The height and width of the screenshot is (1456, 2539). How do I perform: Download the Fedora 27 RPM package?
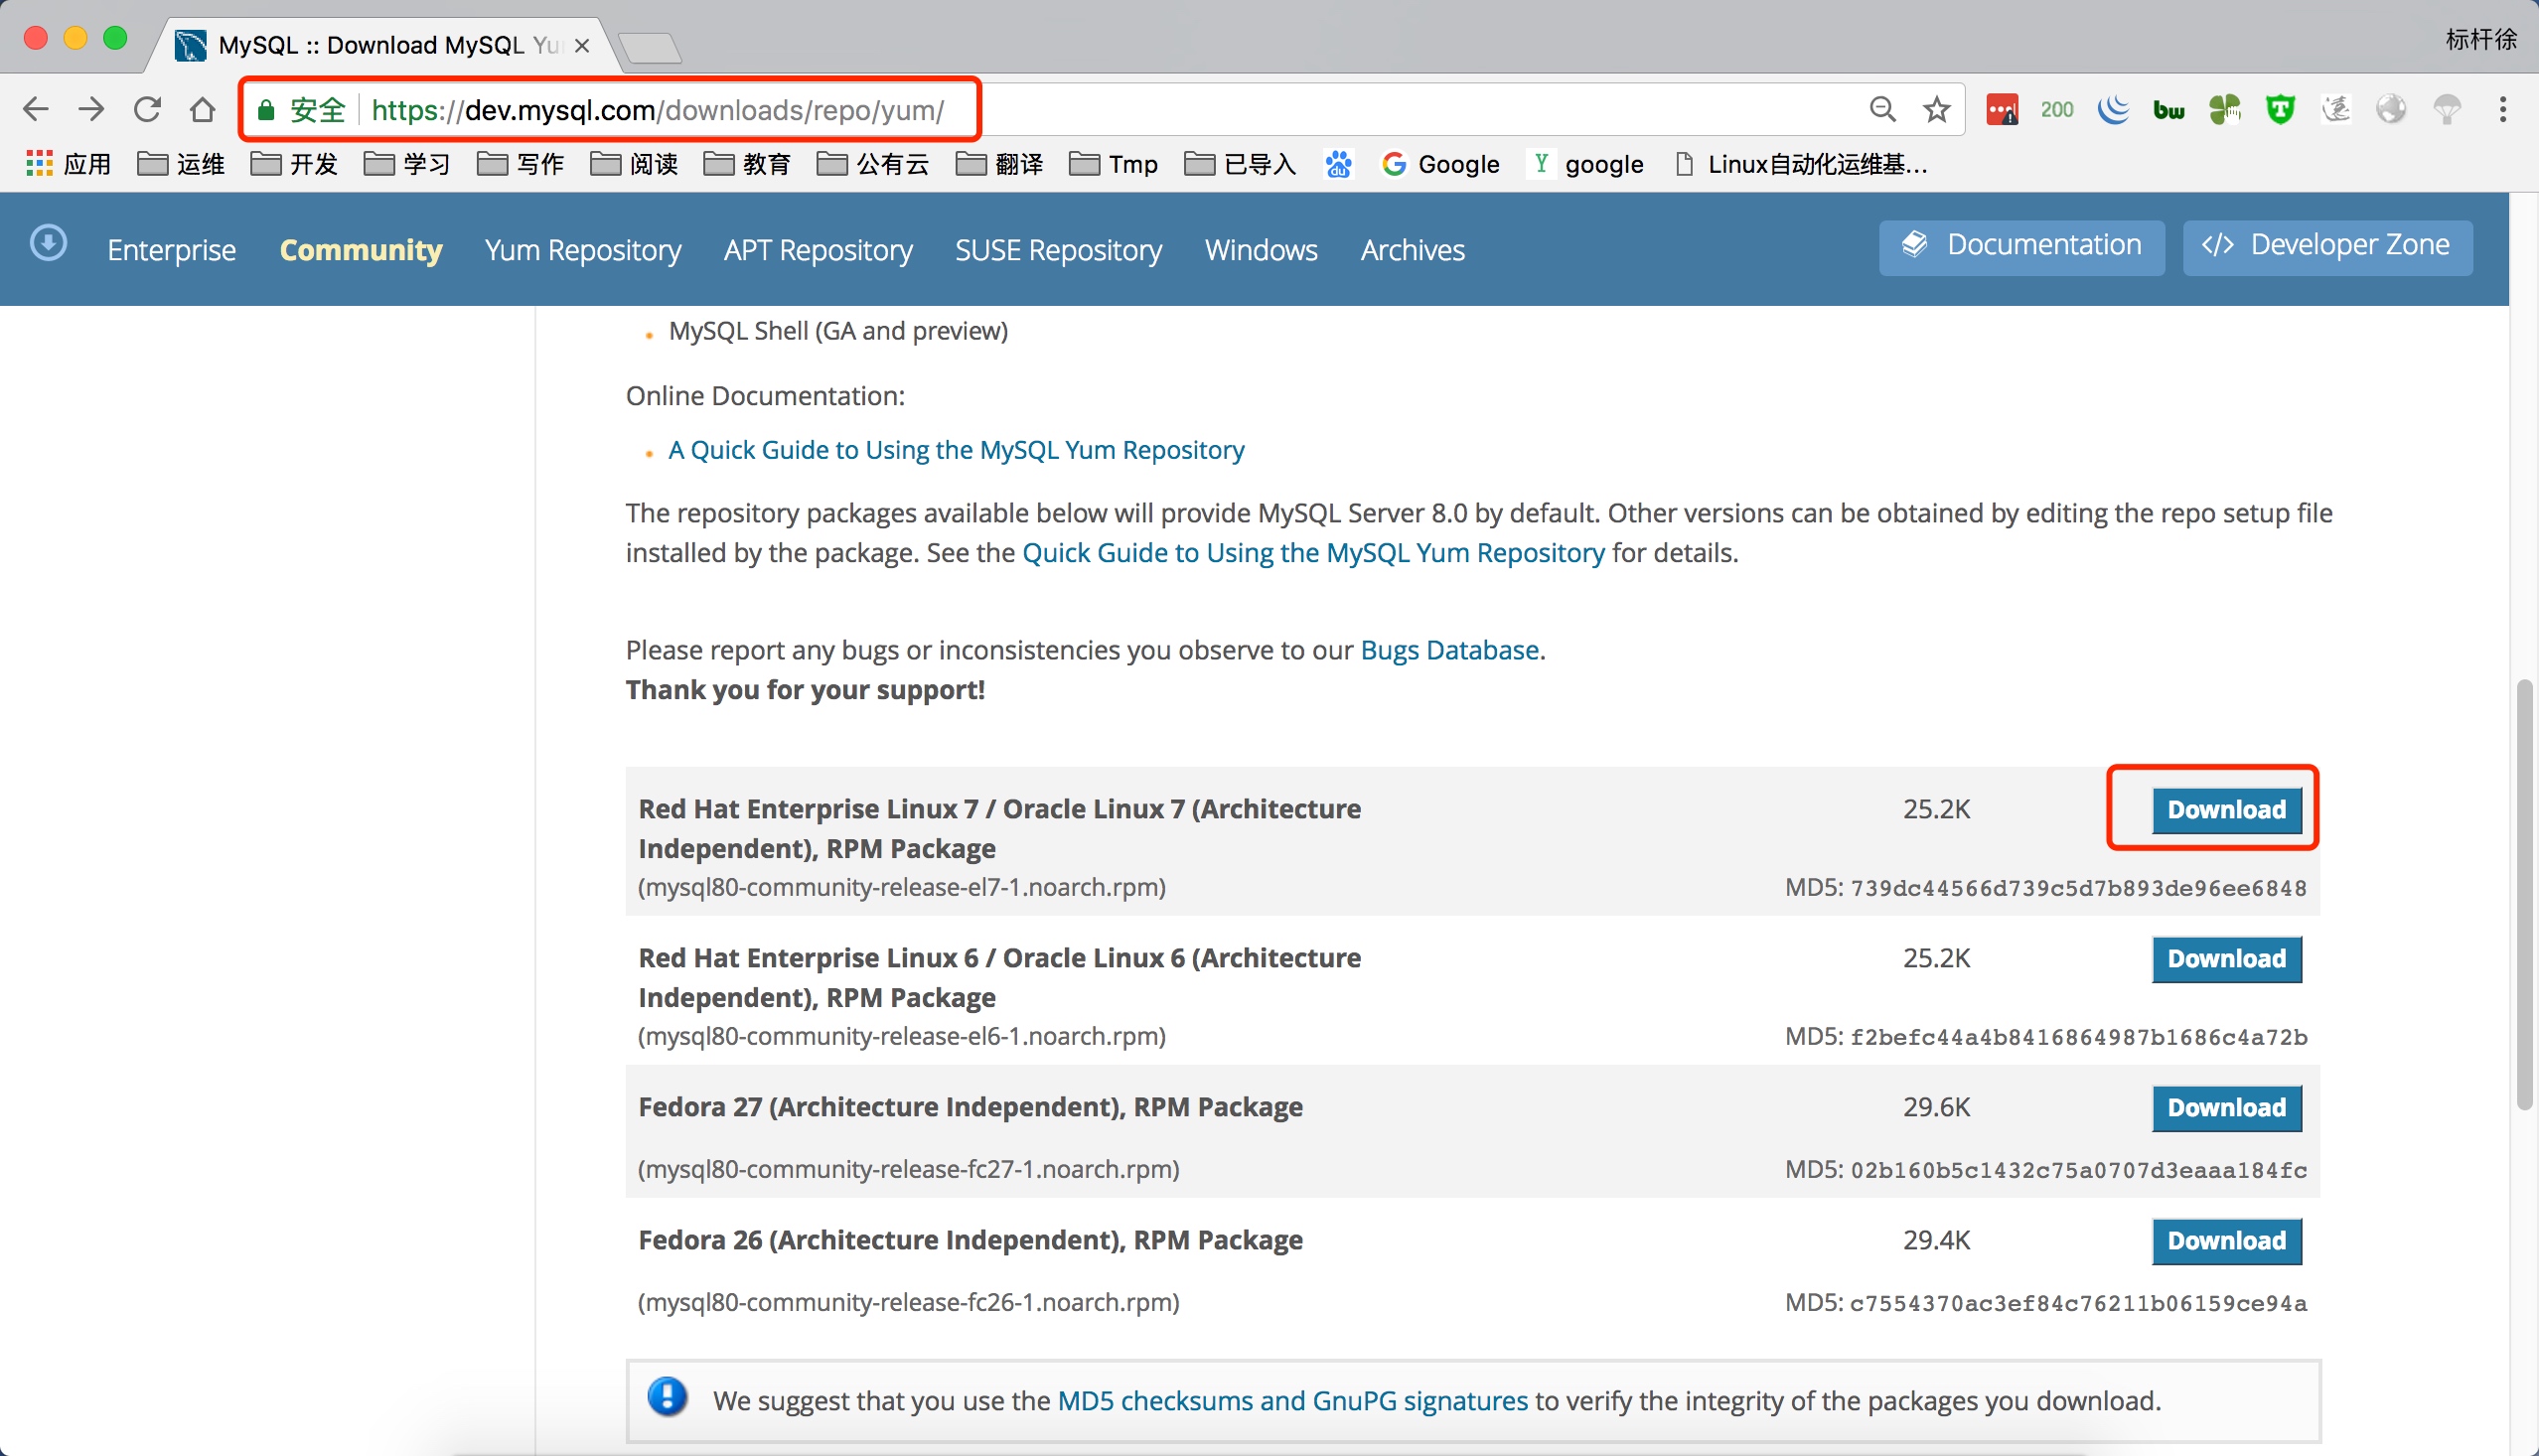(x=2226, y=1107)
